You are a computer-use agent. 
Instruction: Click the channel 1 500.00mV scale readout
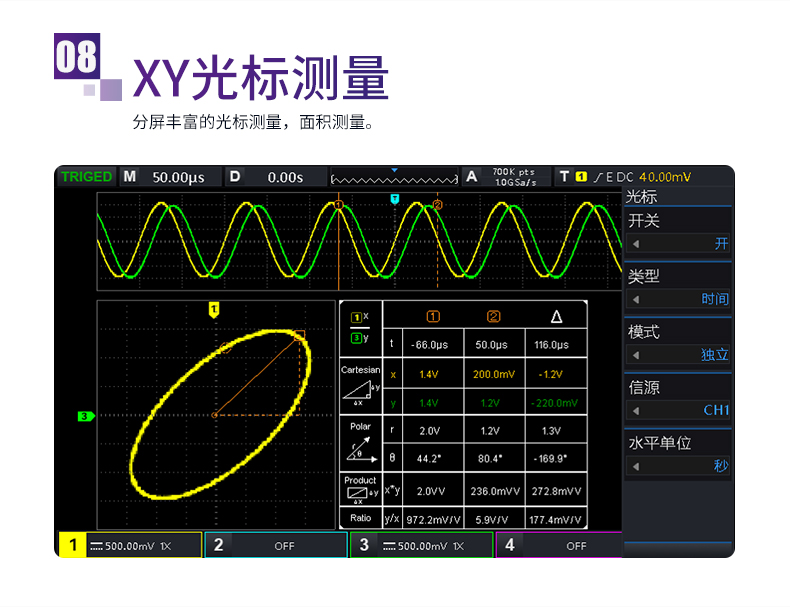(x=130, y=546)
